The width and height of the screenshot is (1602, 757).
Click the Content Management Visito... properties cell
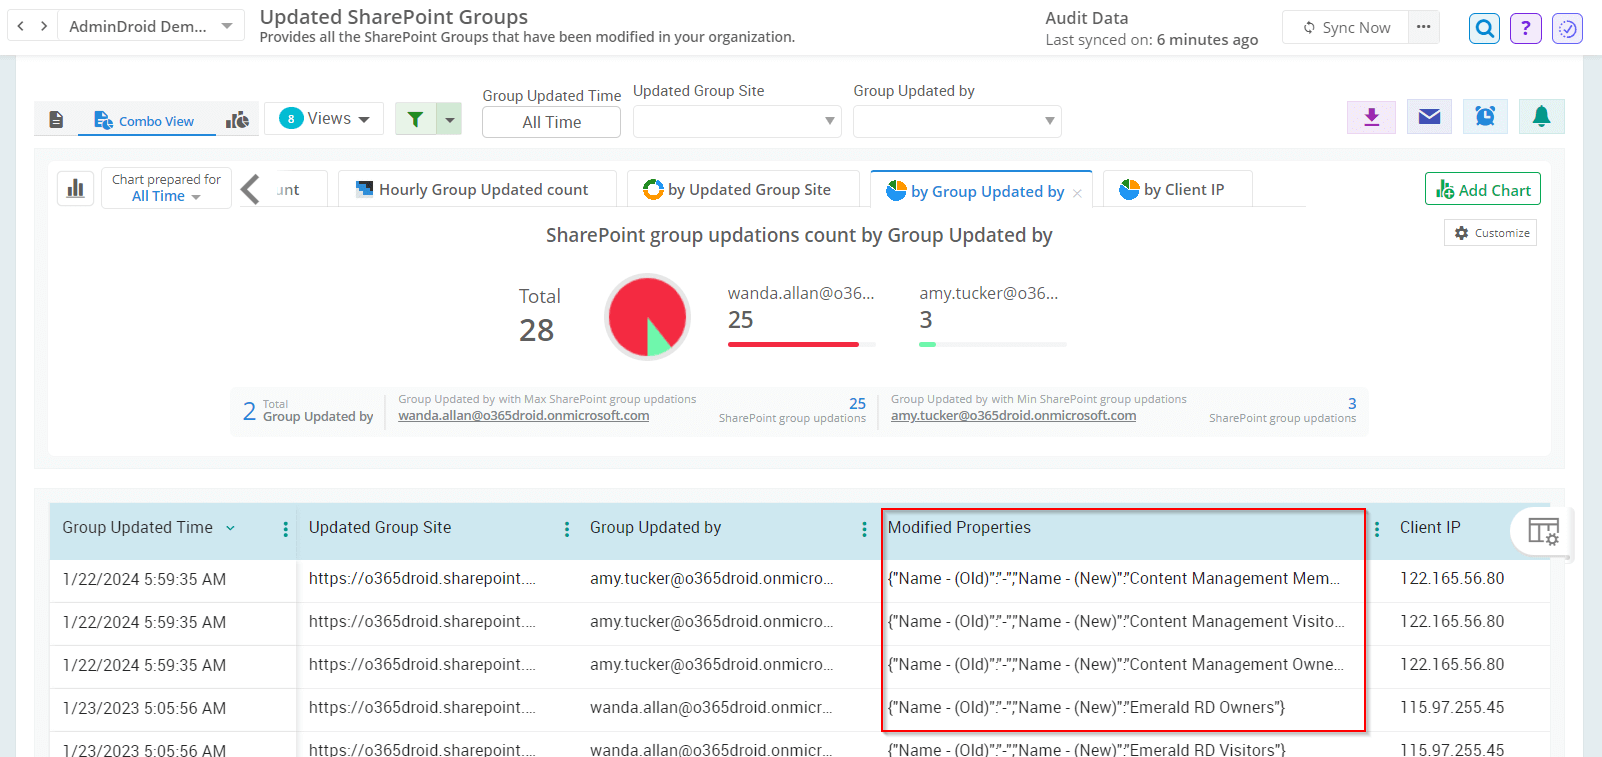pos(1116,621)
